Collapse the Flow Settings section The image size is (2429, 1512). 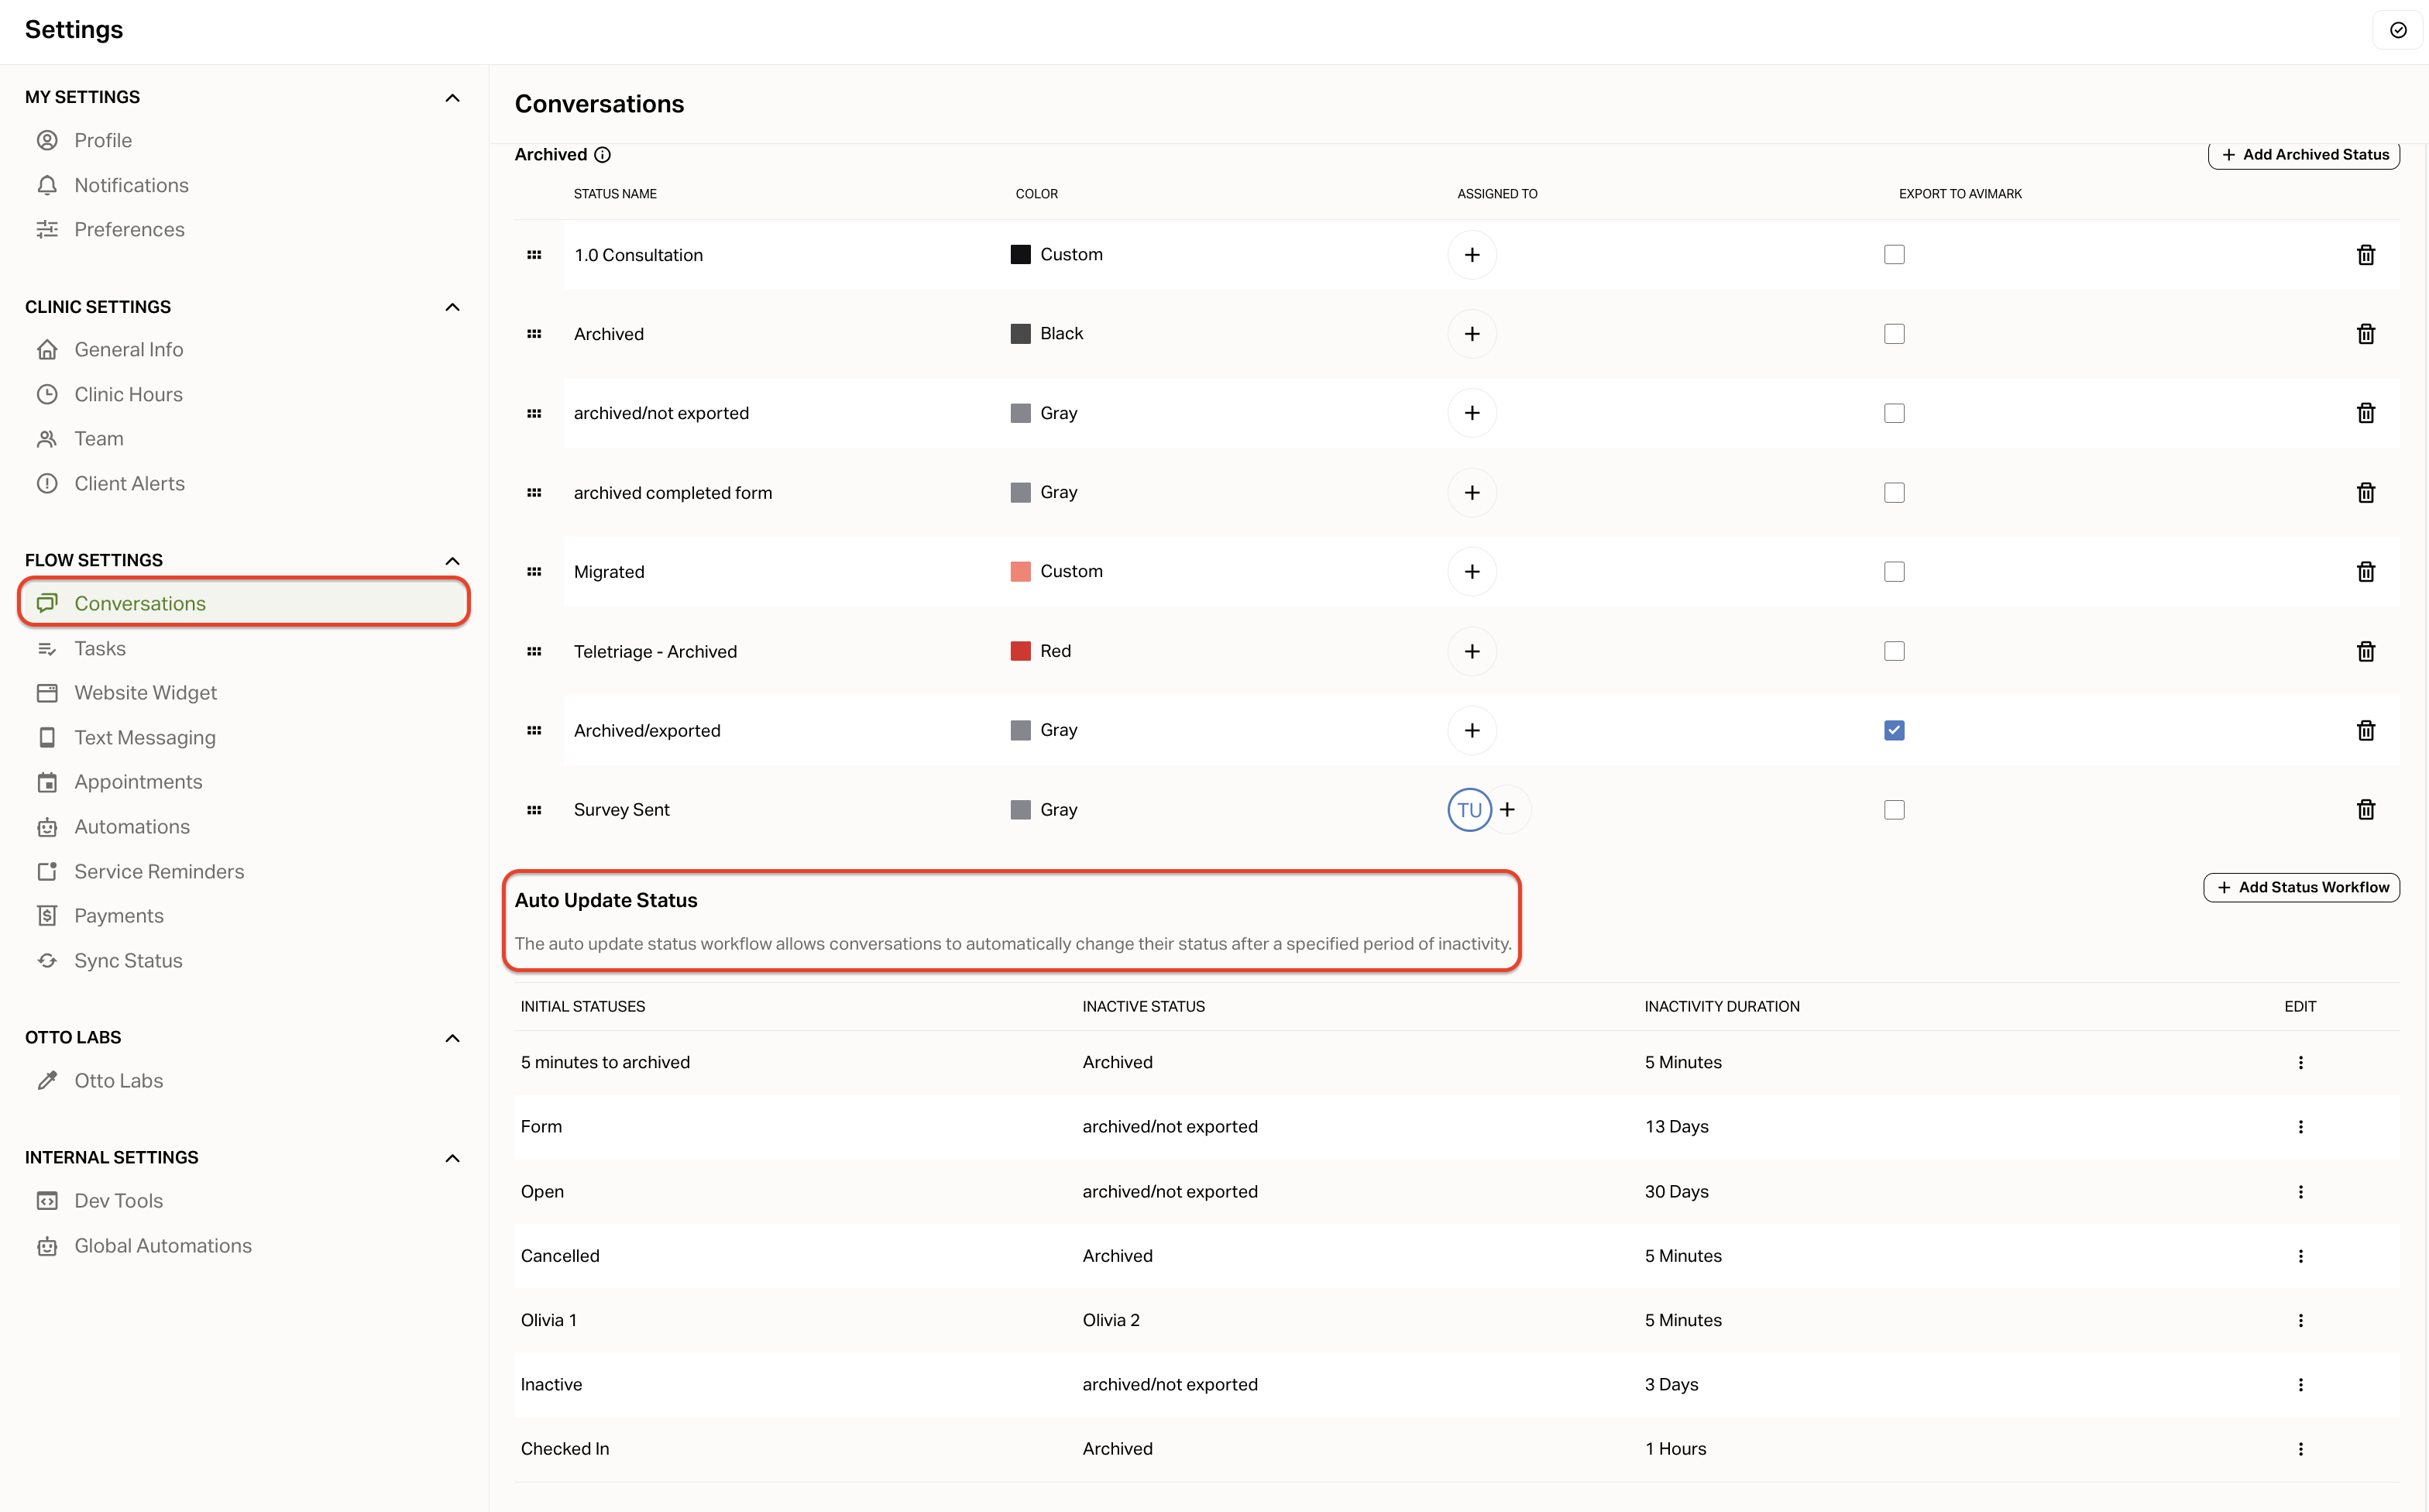452,561
